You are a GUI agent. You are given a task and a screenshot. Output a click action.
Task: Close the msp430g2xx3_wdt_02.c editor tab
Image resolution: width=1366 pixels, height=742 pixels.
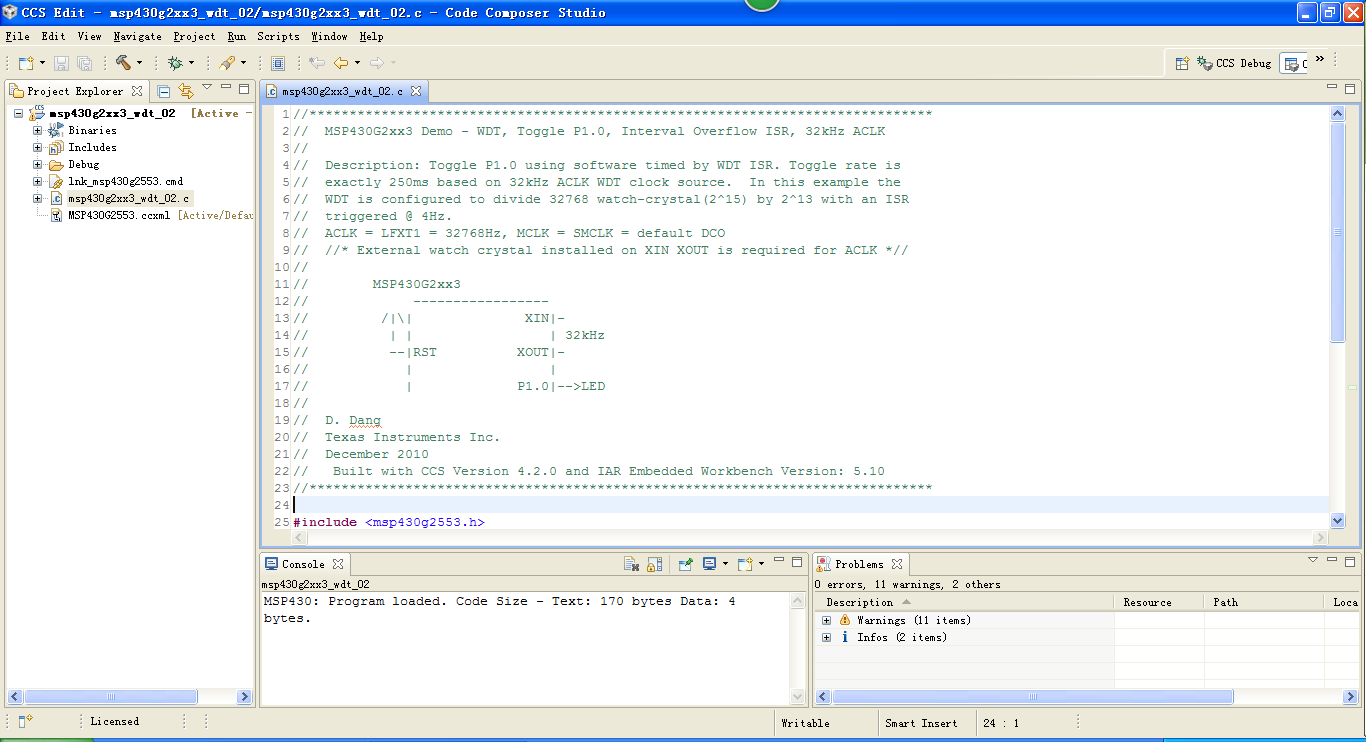(x=416, y=91)
